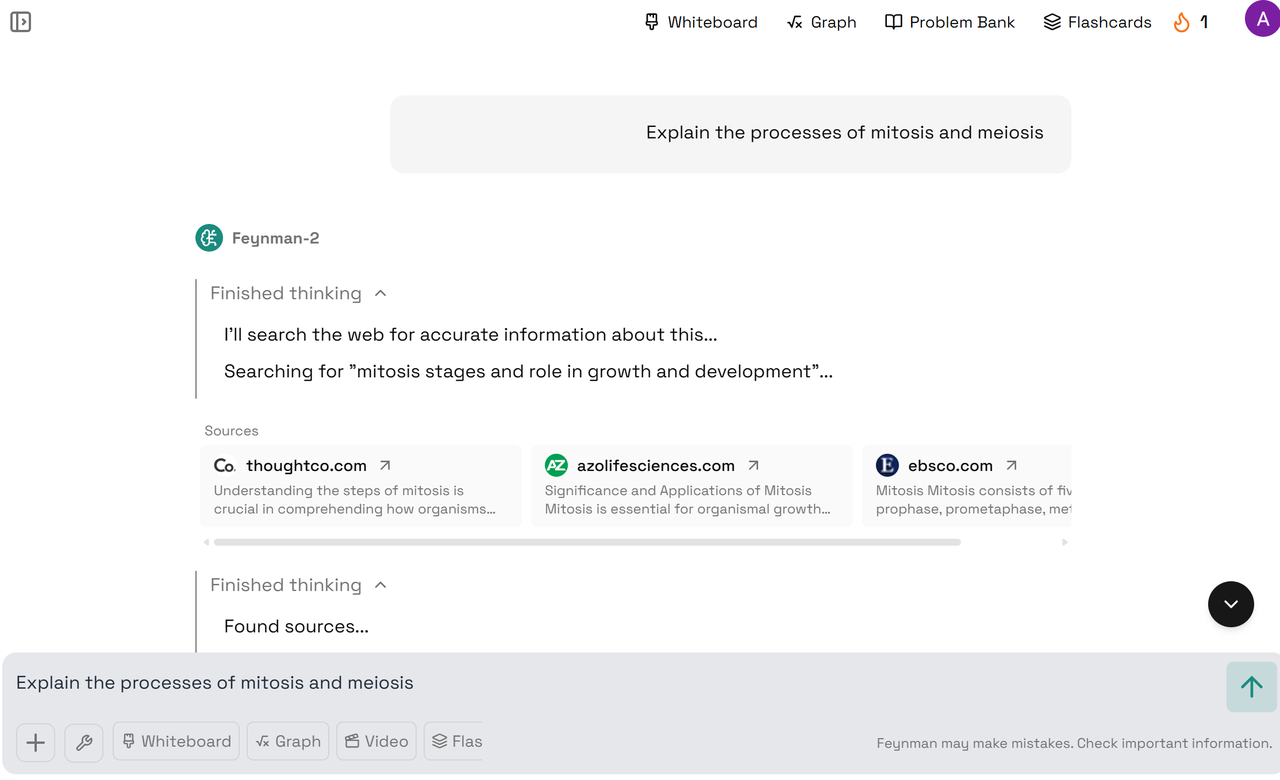Open Flashcards from the top navigation
Viewport: 1280px width, 780px height.
pyautogui.click(x=1097, y=22)
